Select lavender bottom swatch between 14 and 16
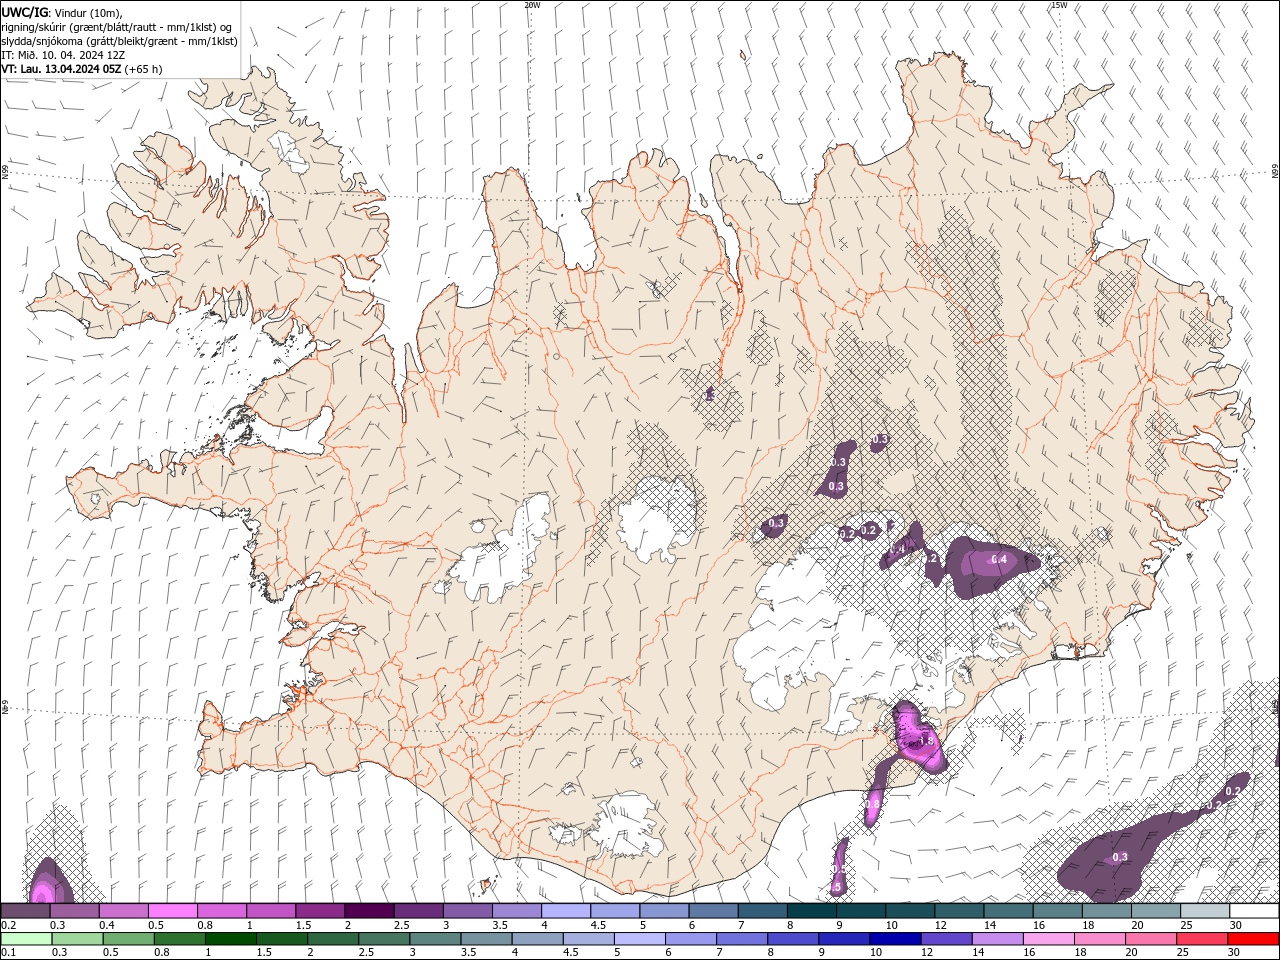 coord(997,938)
